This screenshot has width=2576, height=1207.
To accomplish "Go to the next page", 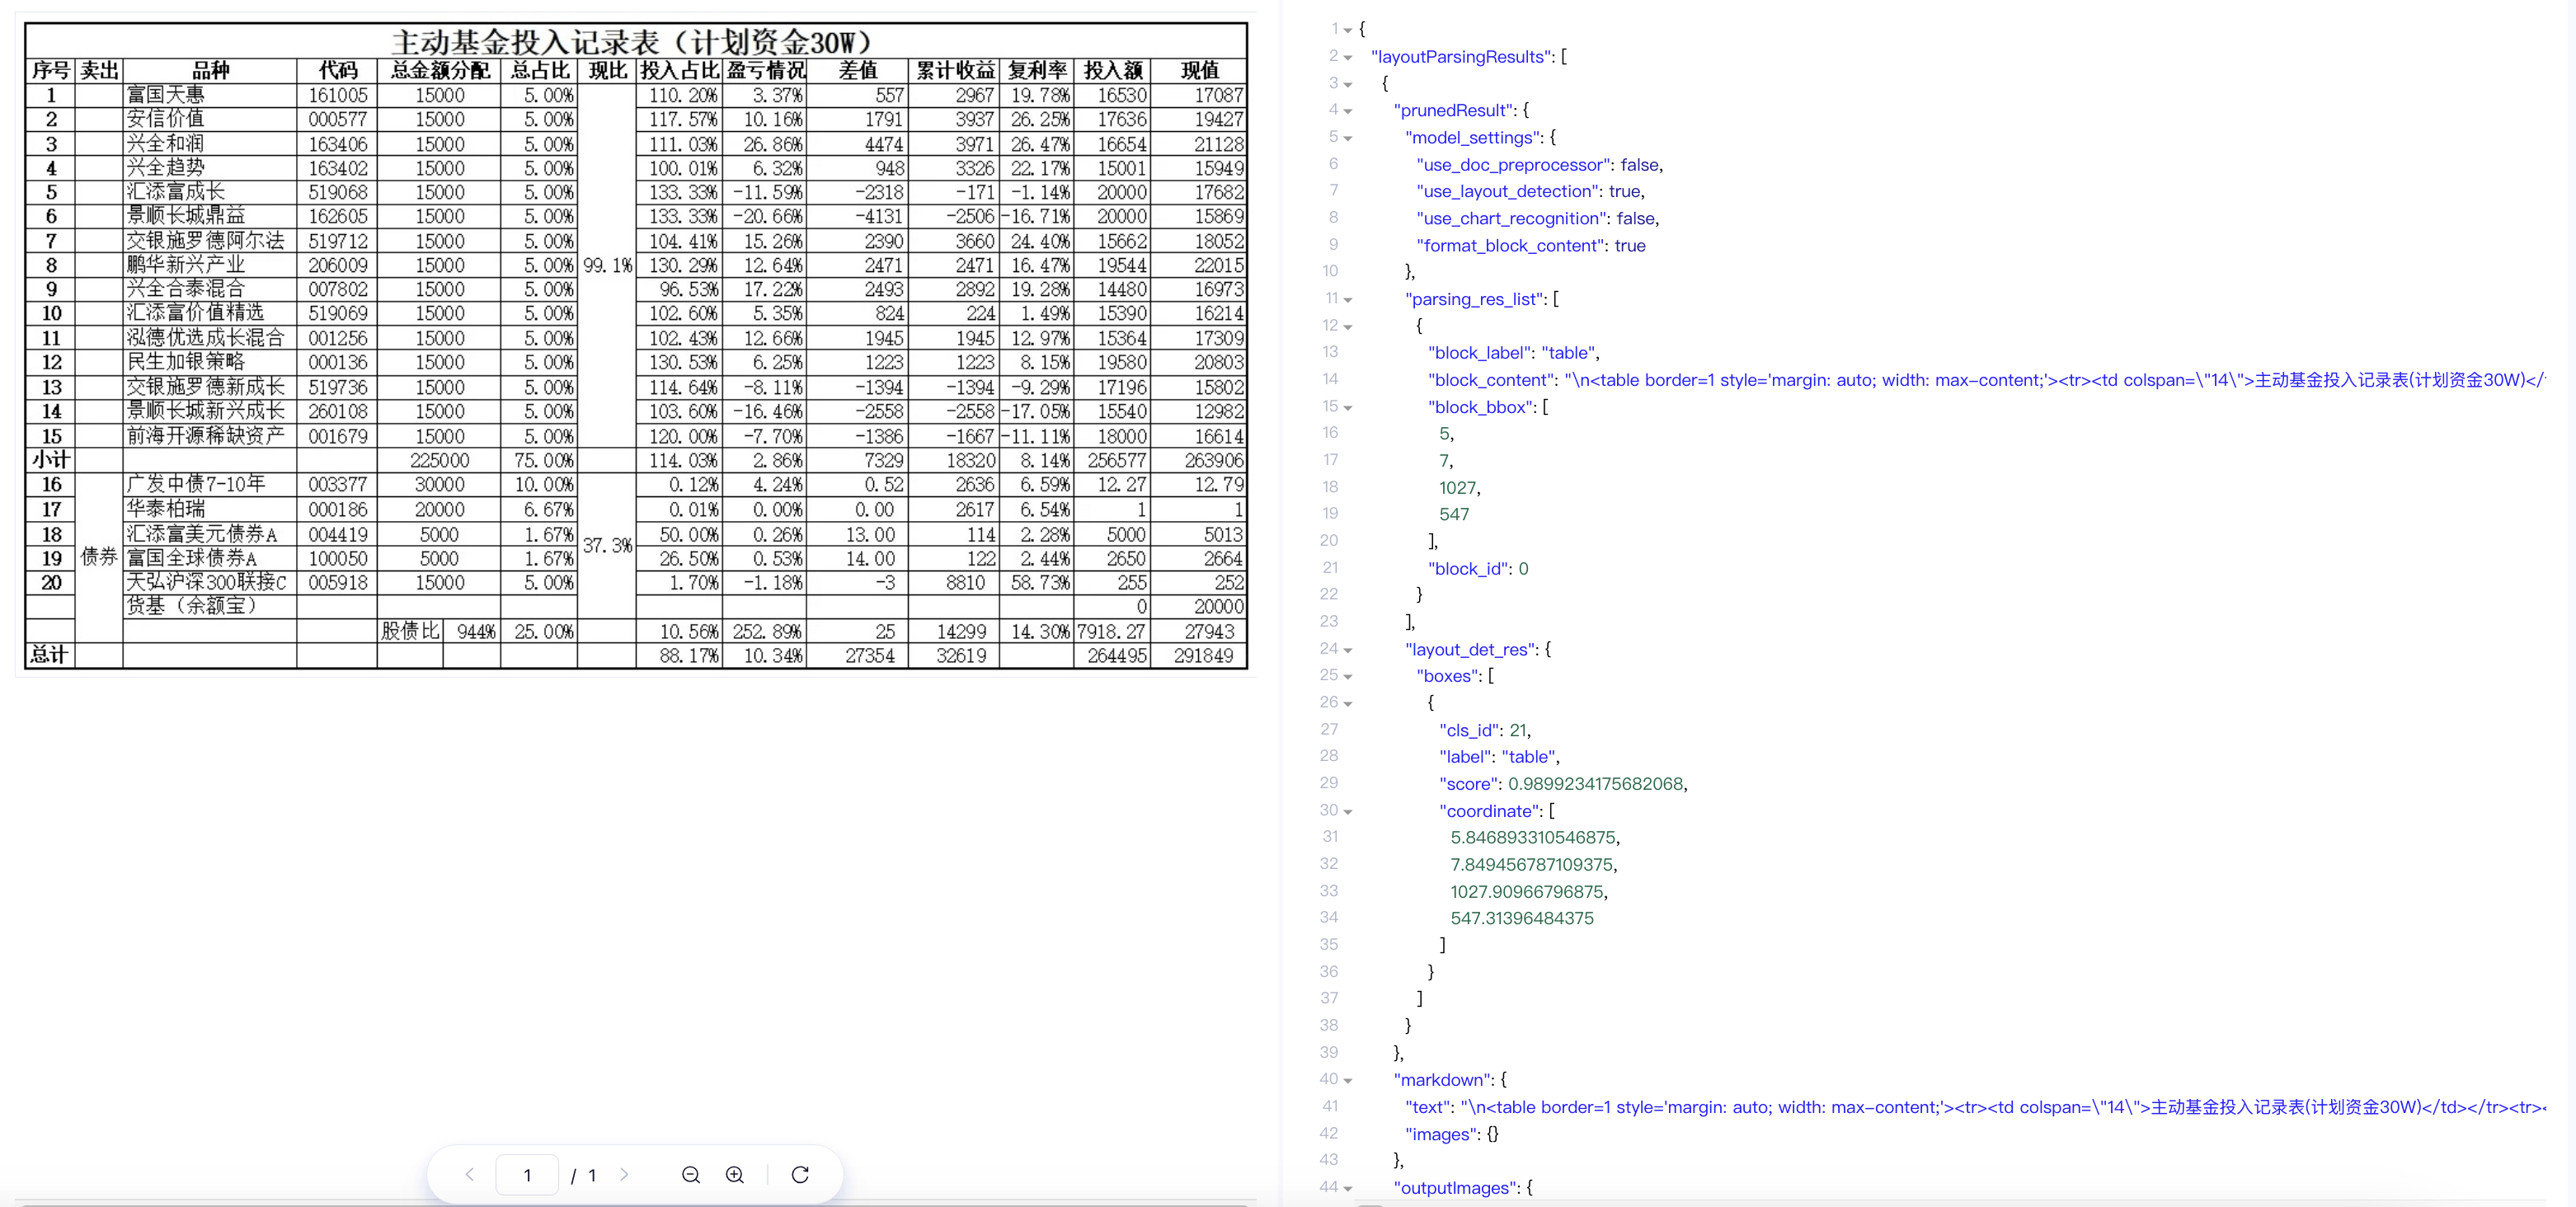I will 625,1175.
